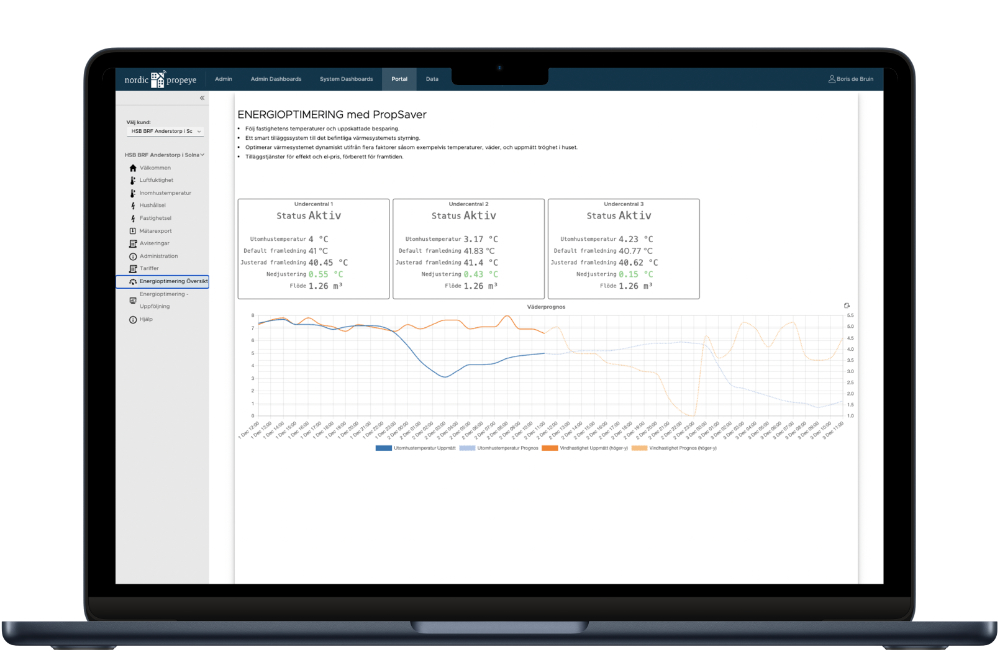This screenshot has width=1000, height=652.
Task: Select the Portal tab
Action: (399, 79)
